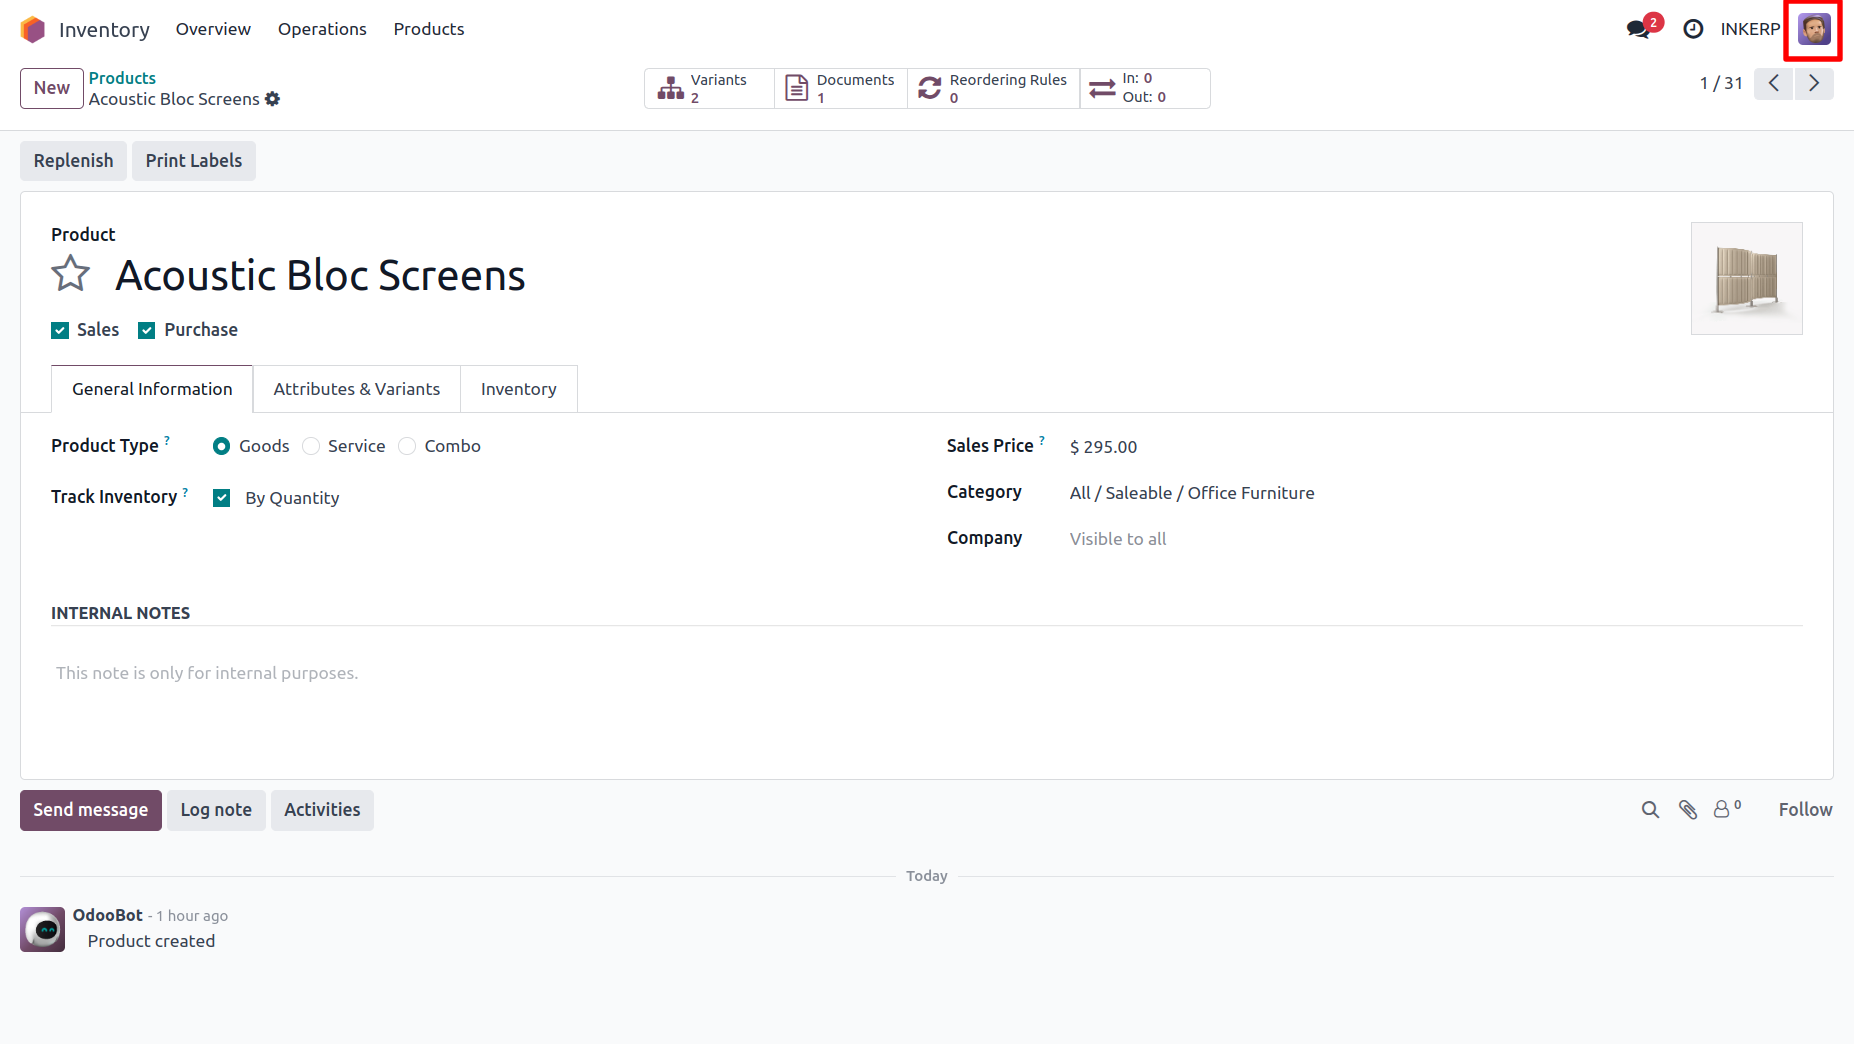
Task: Click the product image thumbnail
Action: [1746, 279]
